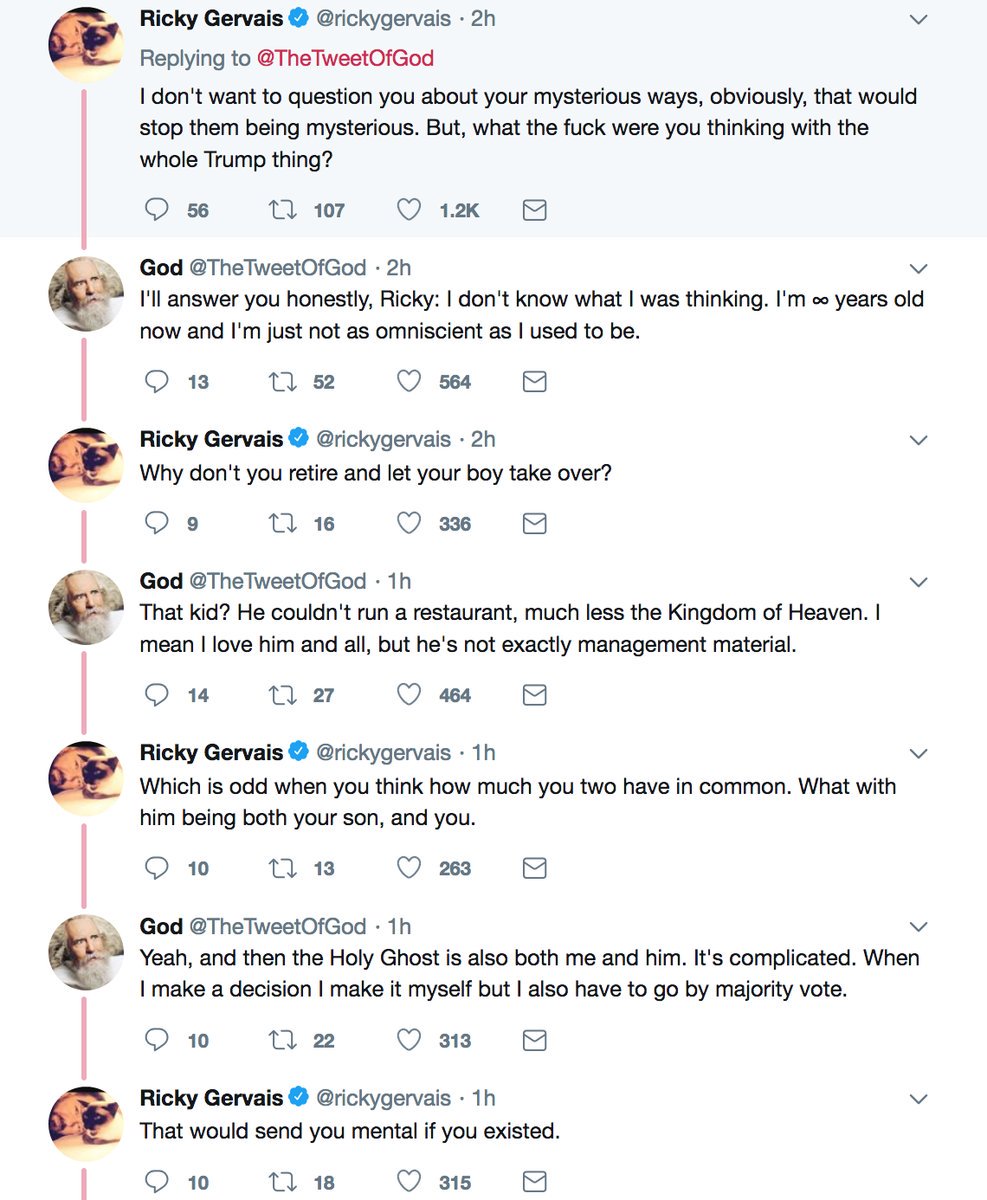The image size is (987, 1200).
Task: Like the tweet asking about Trump
Action: 408,209
